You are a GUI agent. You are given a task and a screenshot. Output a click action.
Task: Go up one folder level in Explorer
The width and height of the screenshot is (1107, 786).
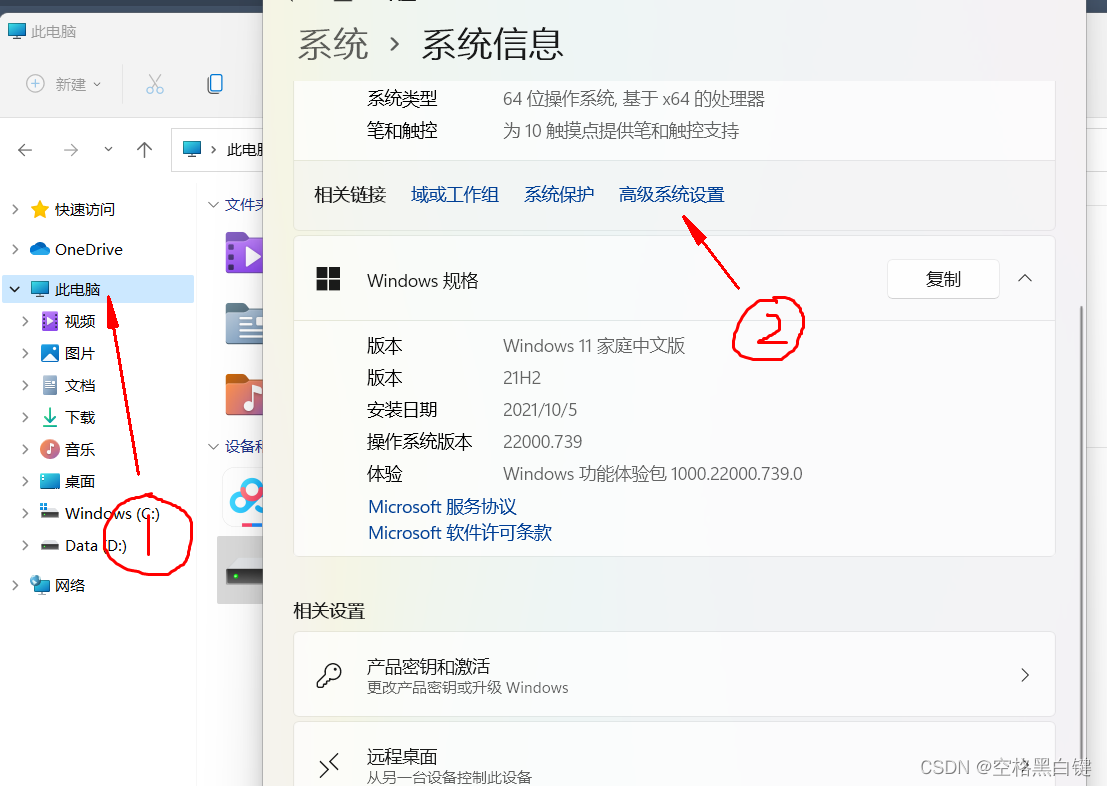click(144, 150)
